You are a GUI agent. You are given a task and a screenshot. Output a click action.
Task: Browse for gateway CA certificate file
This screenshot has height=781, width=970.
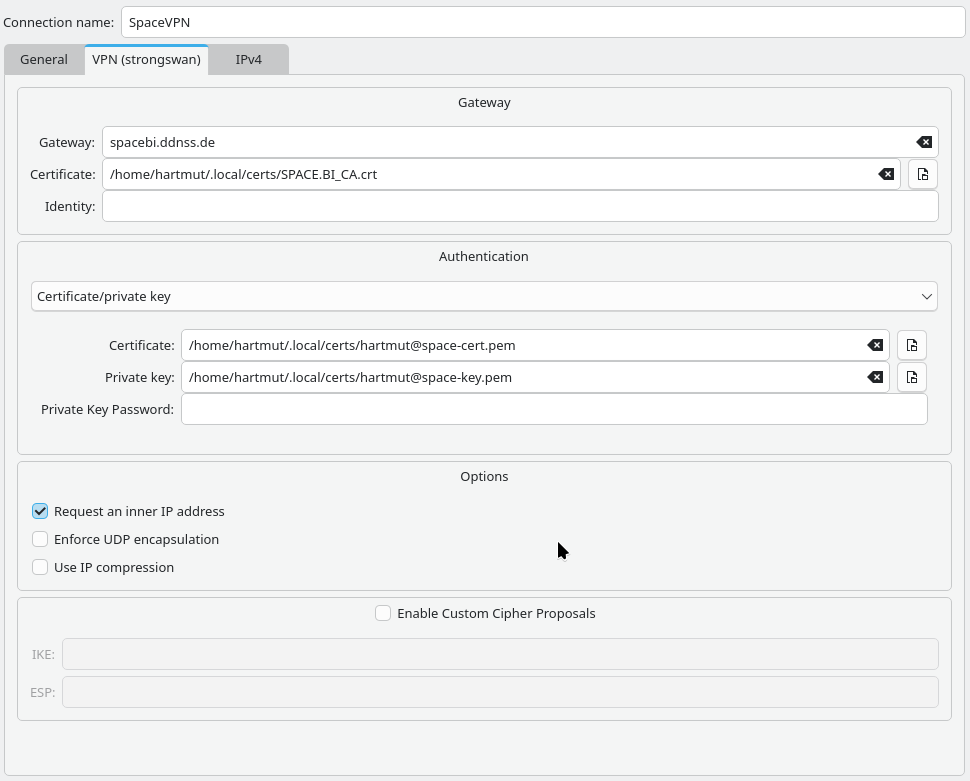click(922, 174)
